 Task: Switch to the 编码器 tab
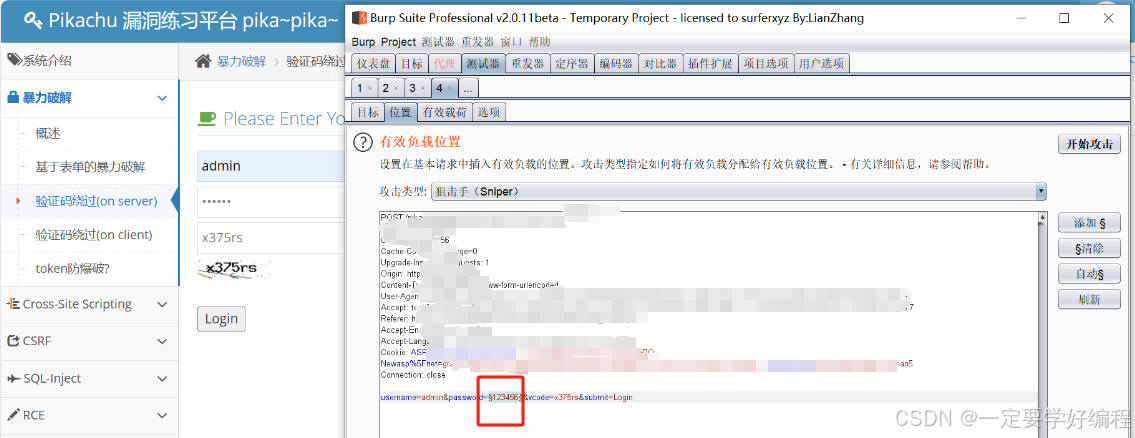617,64
